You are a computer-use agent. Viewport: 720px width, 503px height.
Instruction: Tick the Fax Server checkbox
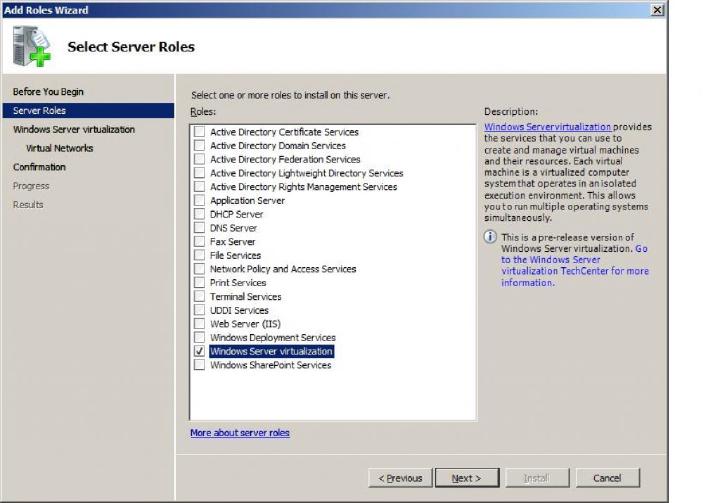(x=199, y=242)
